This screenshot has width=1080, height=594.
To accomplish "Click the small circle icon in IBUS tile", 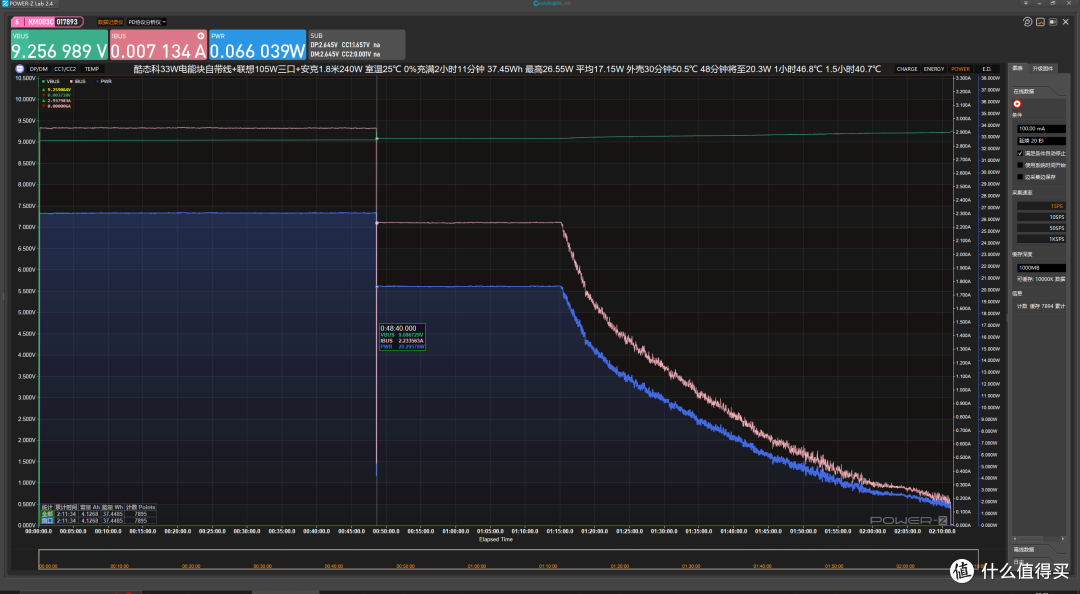I will [x=200, y=36].
